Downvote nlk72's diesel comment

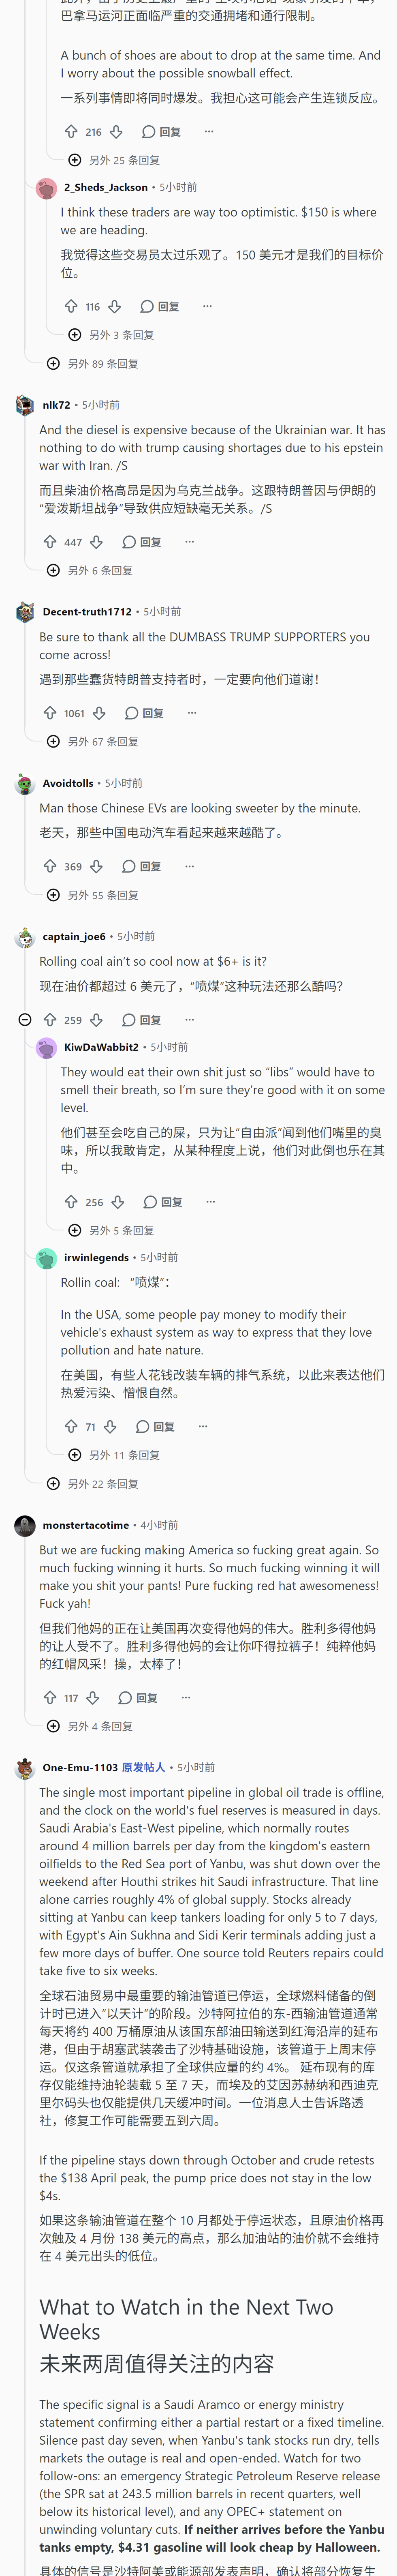pos(96,542)
